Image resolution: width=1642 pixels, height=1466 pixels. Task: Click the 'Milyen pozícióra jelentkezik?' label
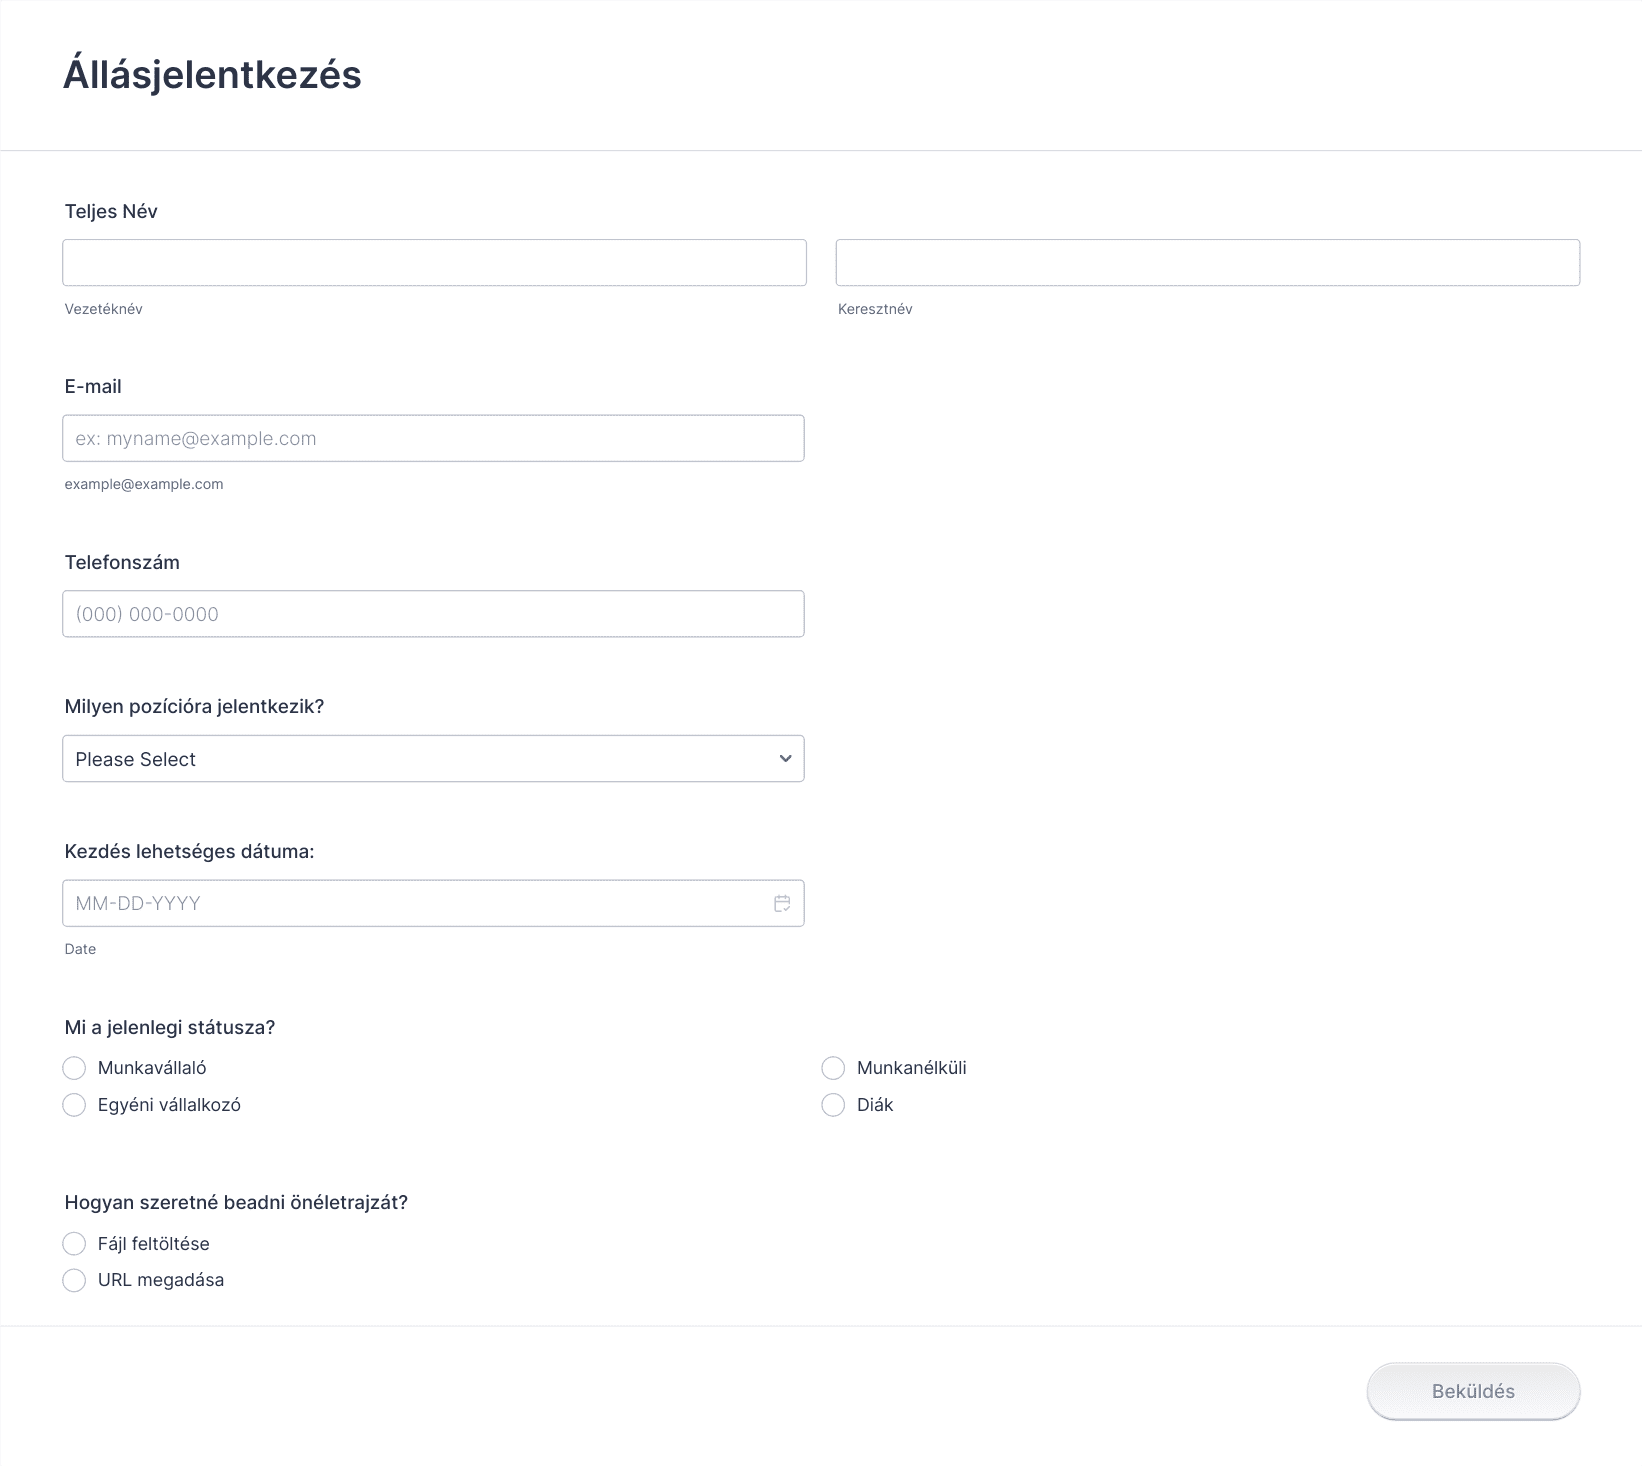pyautogui.click(x=194, y=706)
